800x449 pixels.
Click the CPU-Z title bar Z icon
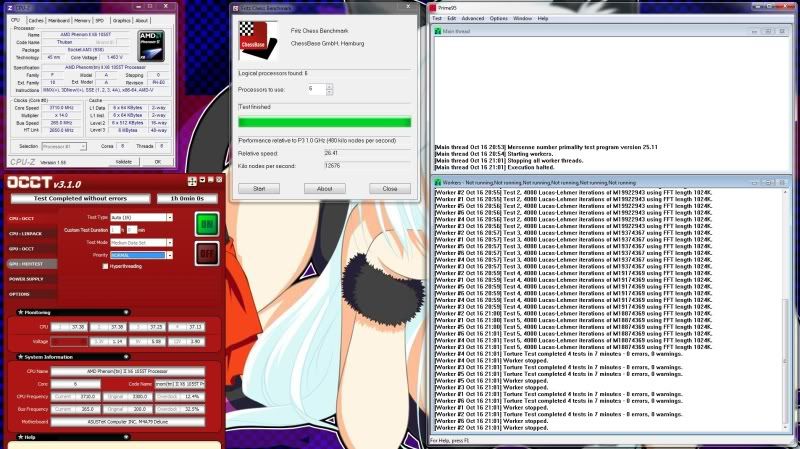tap(10, 8)
